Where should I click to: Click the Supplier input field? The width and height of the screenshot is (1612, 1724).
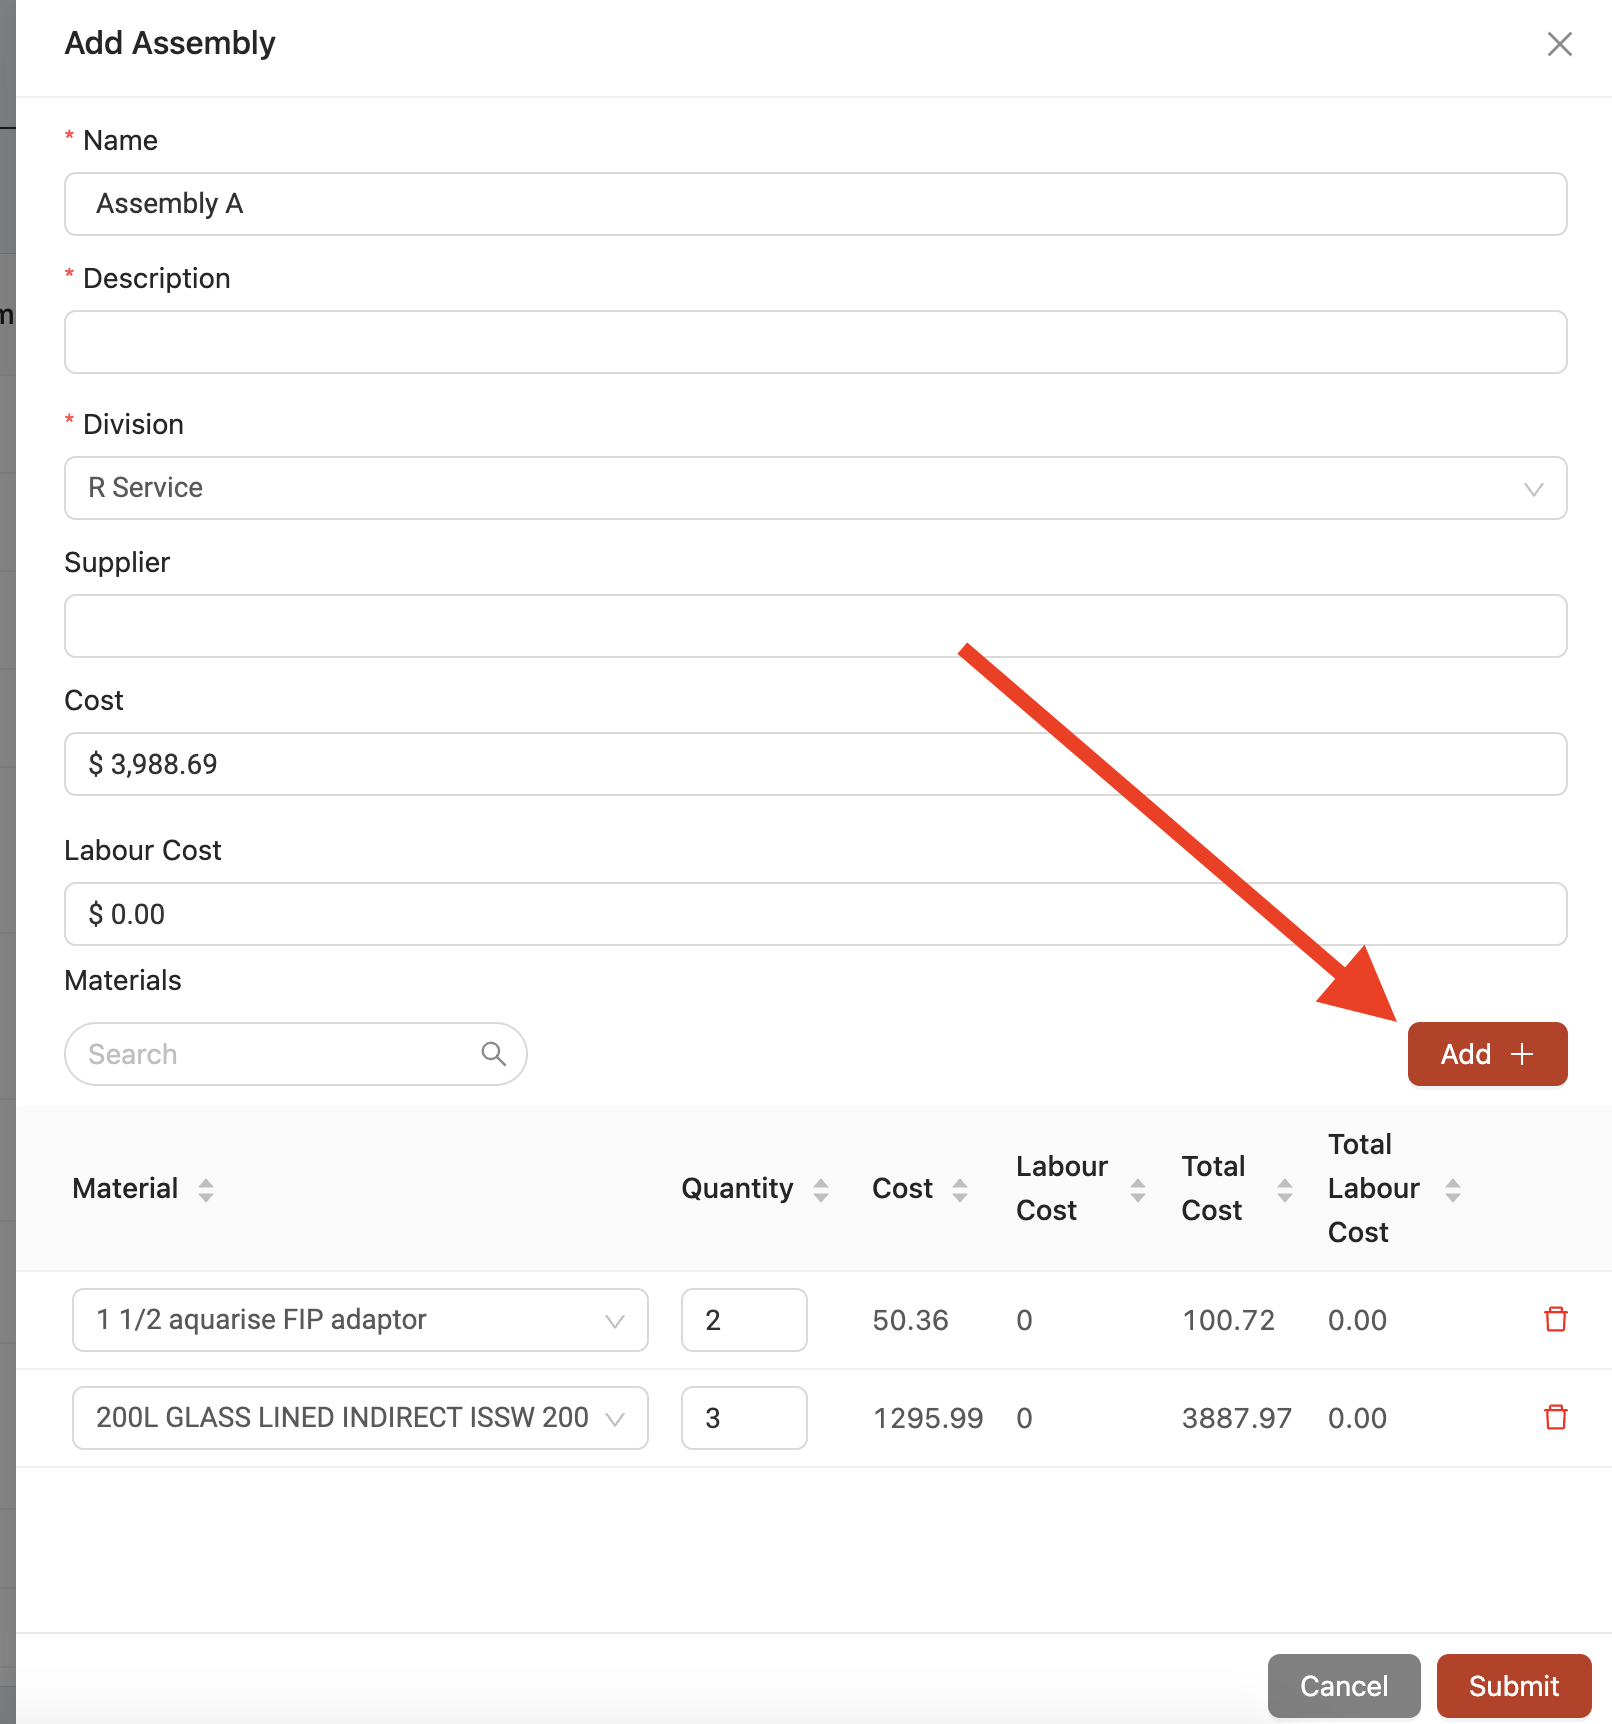tap(815, 626)
